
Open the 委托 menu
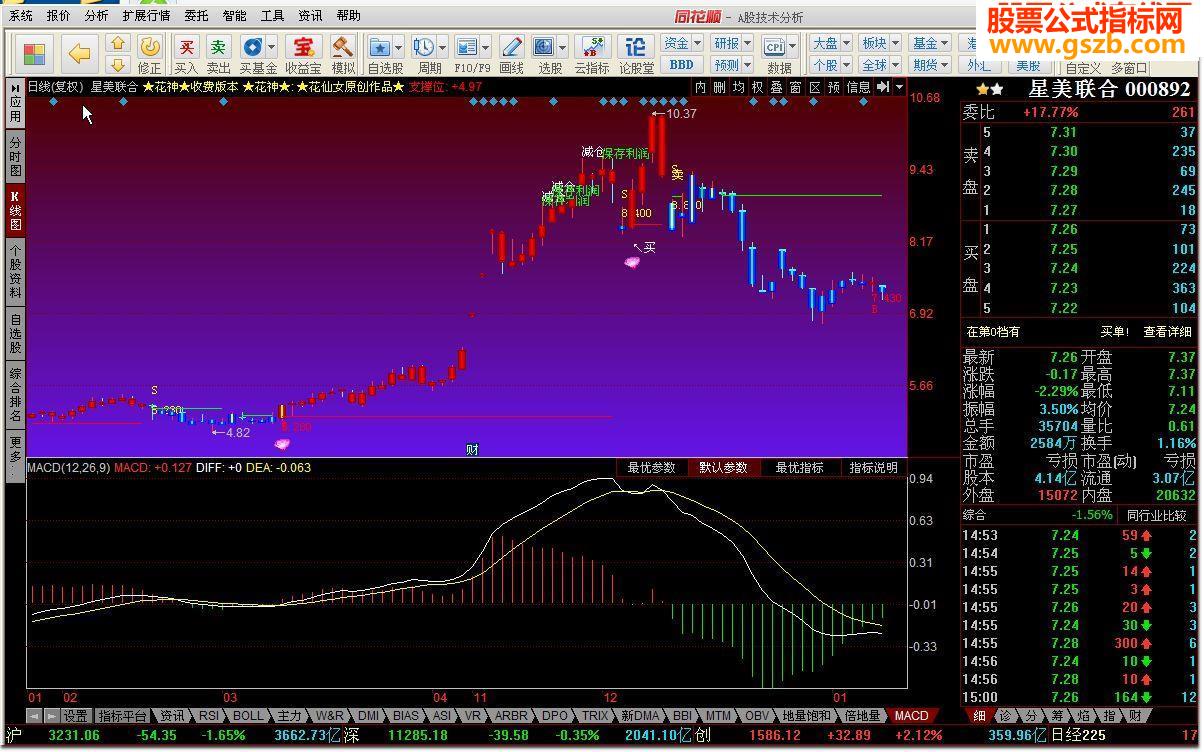click(197, 16)
